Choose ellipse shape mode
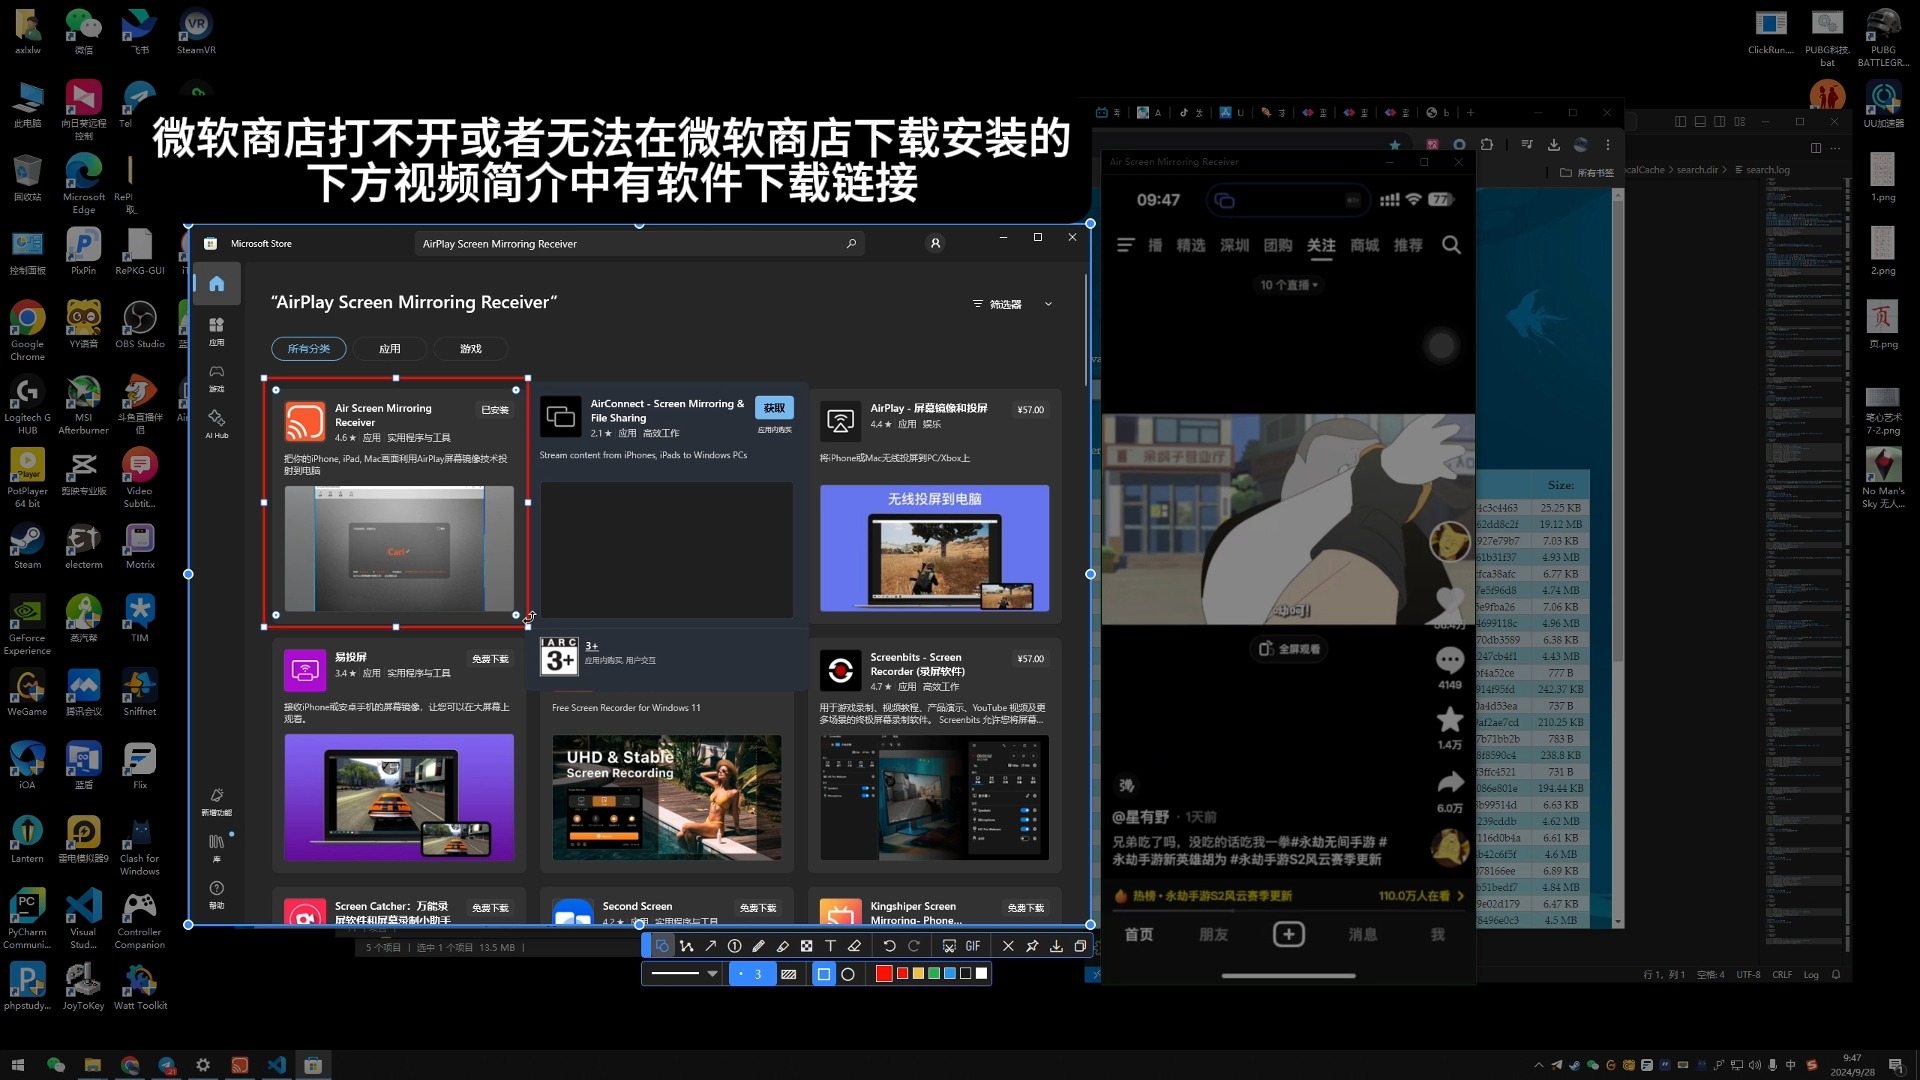Image resolution: width=1920 pixels, height=1080 pixels. point(848,974)
